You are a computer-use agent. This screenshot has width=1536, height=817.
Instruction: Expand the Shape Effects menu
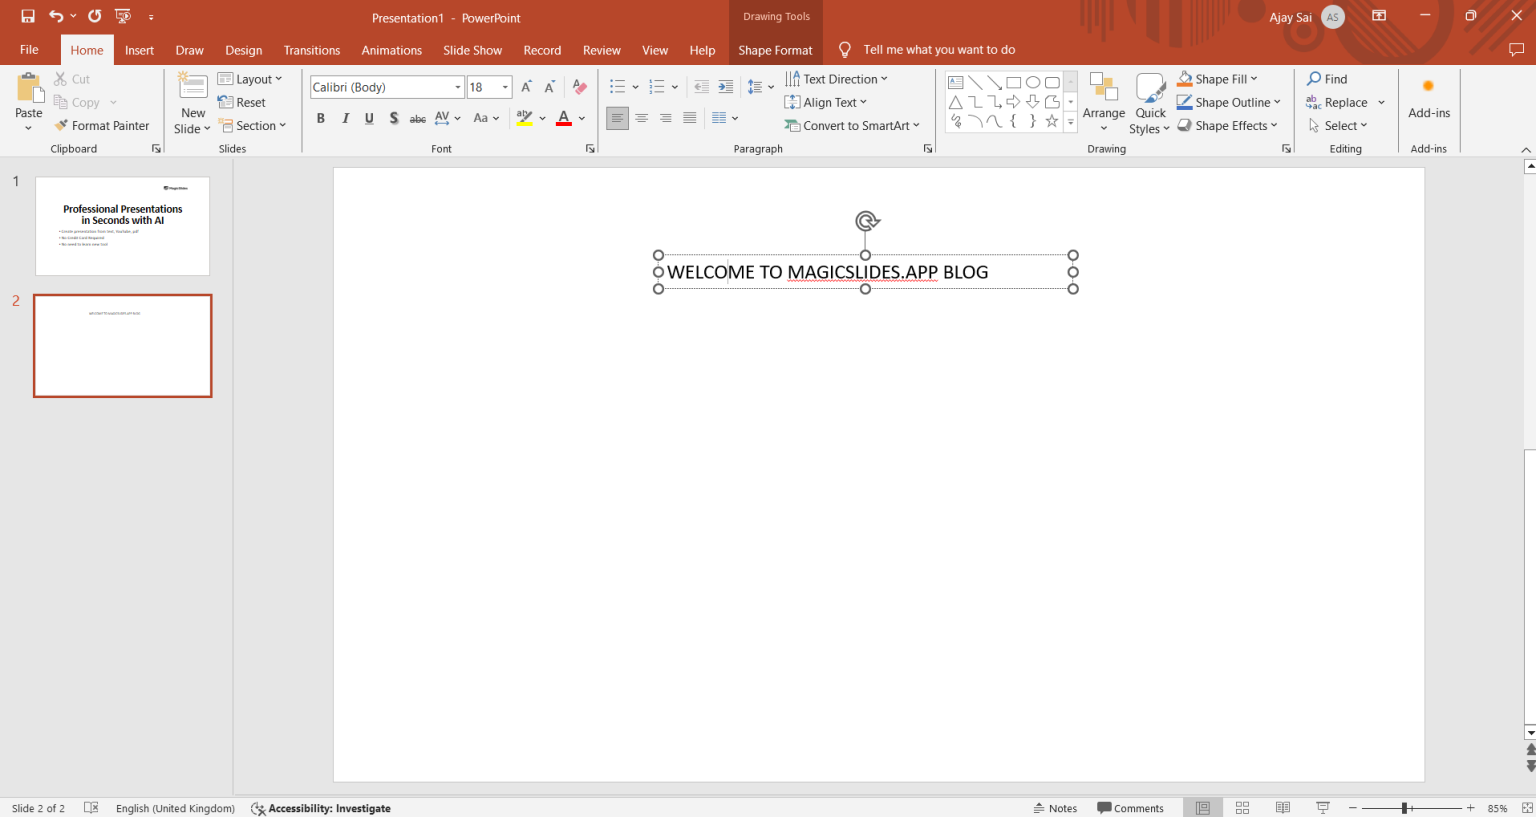pos(1227,126)
